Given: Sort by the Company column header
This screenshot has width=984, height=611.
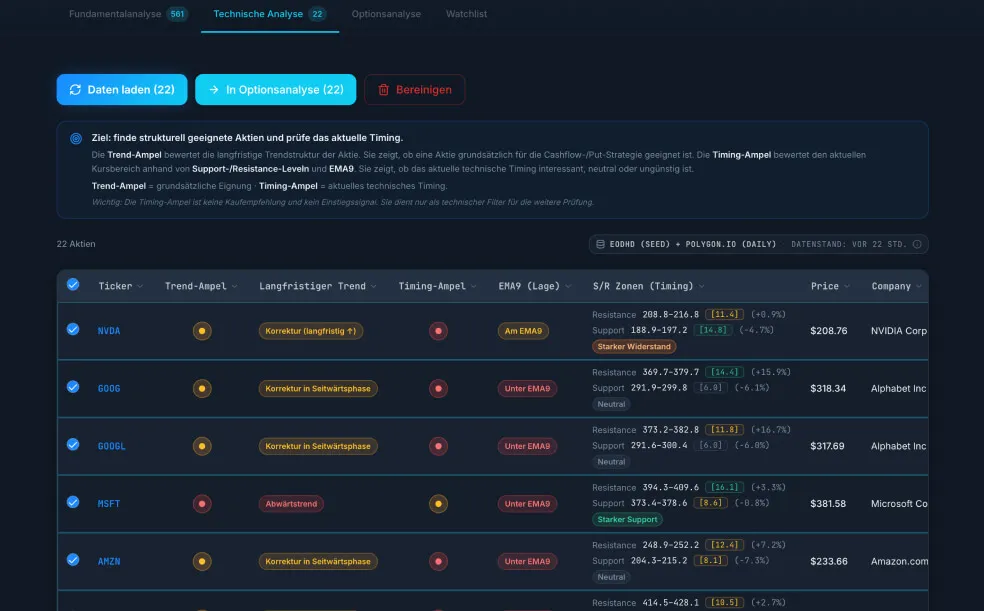Looking at the screenshot, I should (896, 286).
